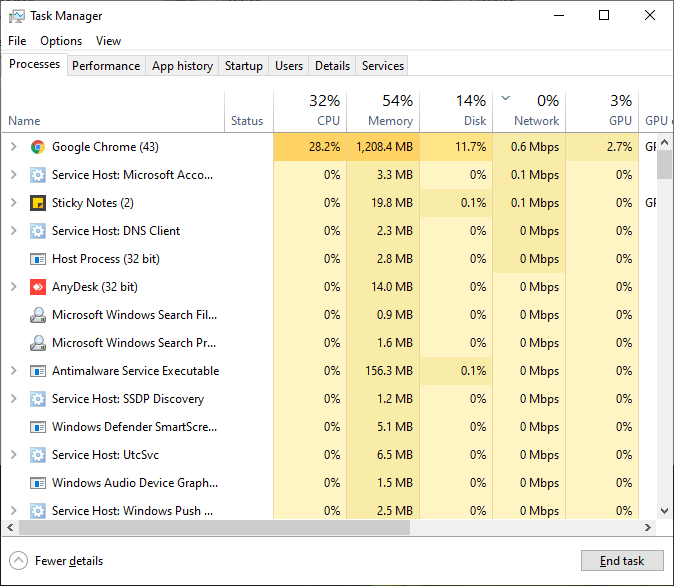Viewport: 674px width, 586px height.
Task: Sort by the GPU percentage column header
Action: coord(602,111)
